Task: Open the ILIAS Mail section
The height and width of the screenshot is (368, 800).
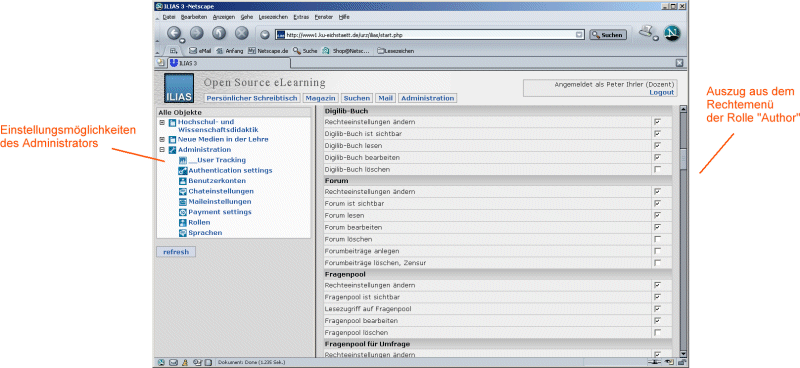Action: pyautogui.click(x=386, y=98)
